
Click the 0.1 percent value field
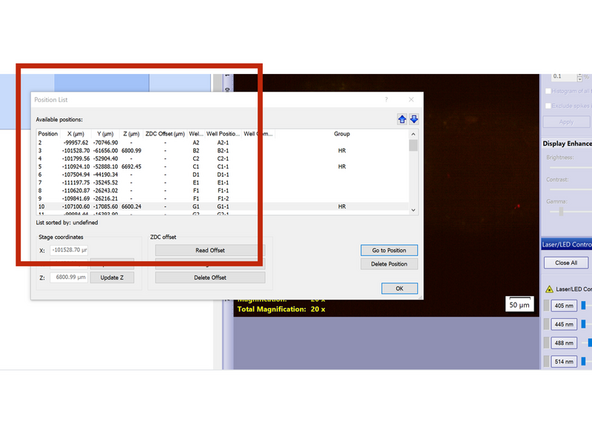[564, 77]
